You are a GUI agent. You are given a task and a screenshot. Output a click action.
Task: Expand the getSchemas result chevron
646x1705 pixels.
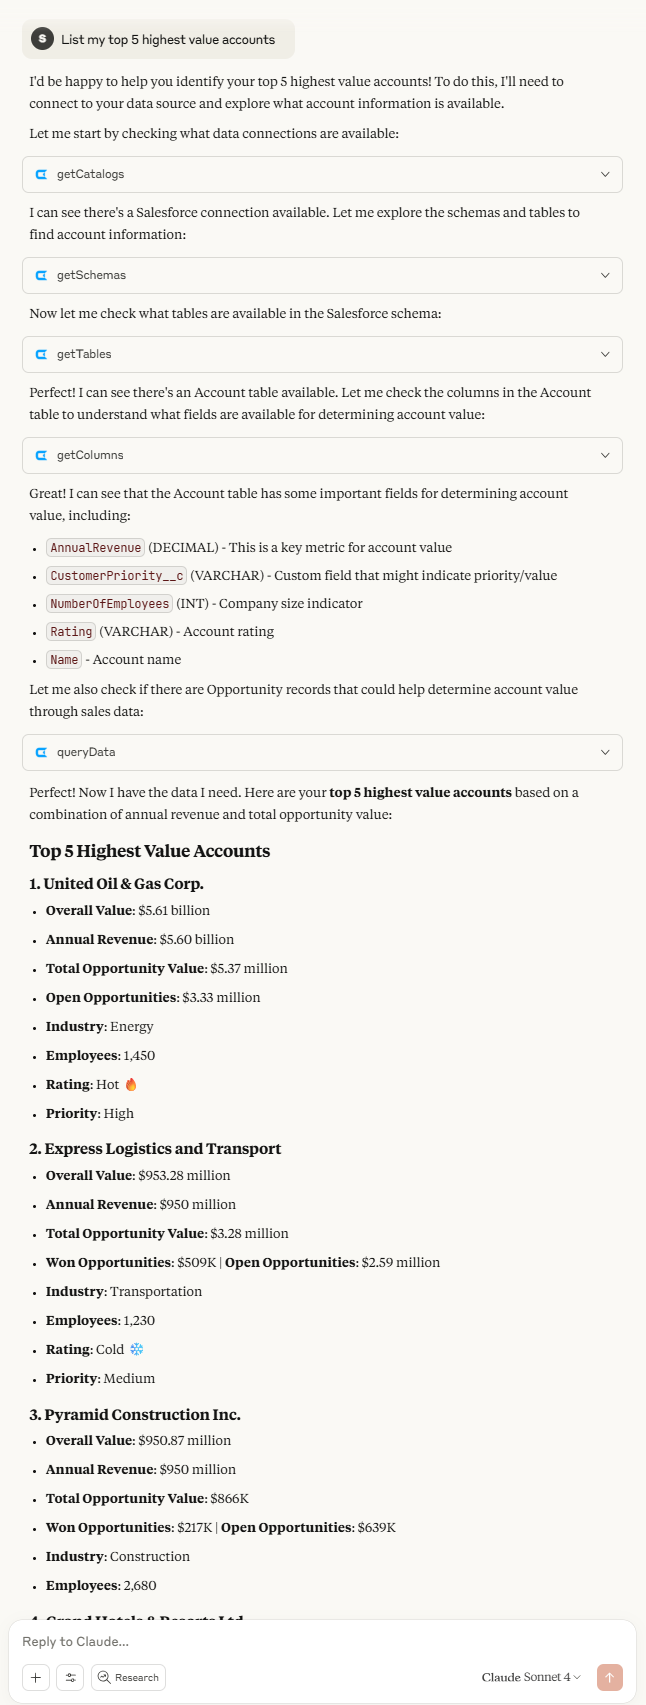click(605, 275)
